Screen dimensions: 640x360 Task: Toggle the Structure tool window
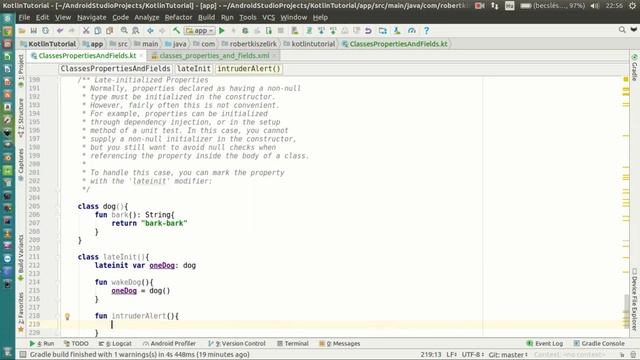pyautogui.click(x=21, y=118)
